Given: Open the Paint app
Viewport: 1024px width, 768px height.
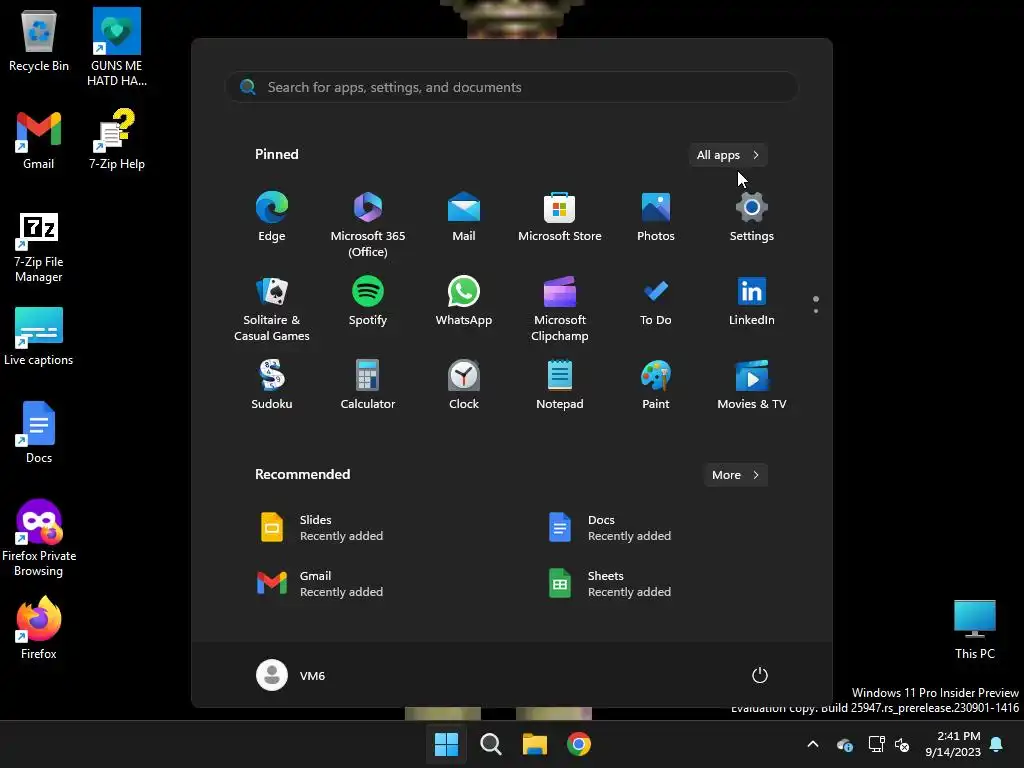Looking at the screenshot, I should coord(656,385).
